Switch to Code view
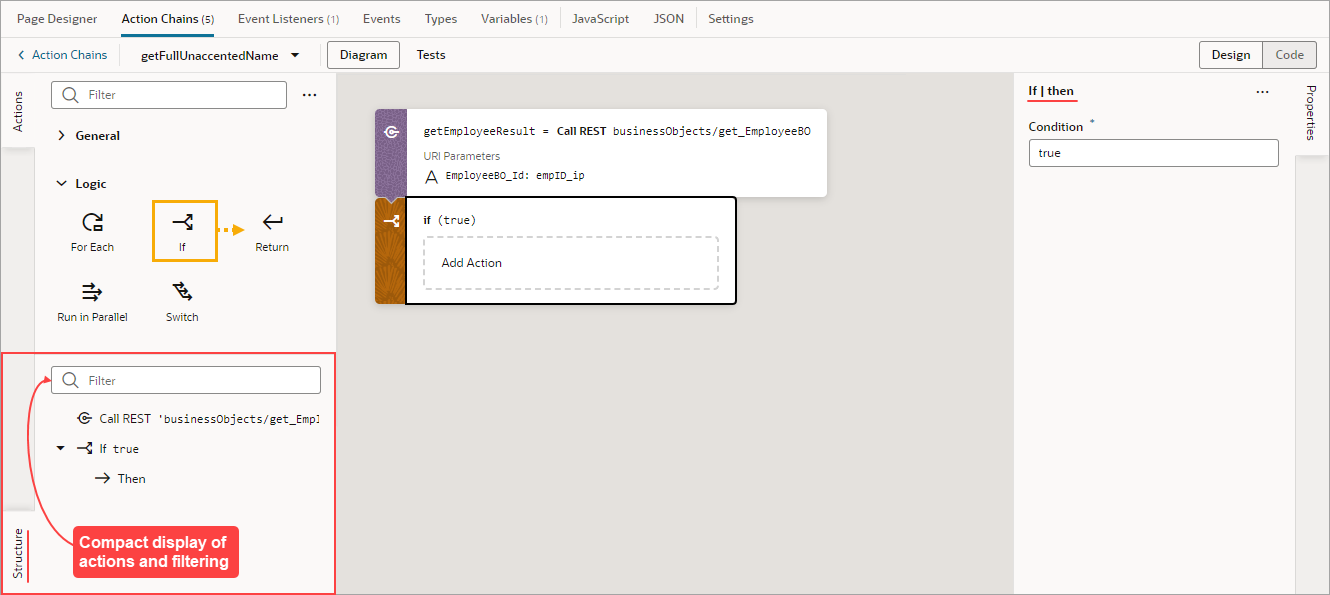This screenshot has height=595, width=1330. coord(1289,55)
